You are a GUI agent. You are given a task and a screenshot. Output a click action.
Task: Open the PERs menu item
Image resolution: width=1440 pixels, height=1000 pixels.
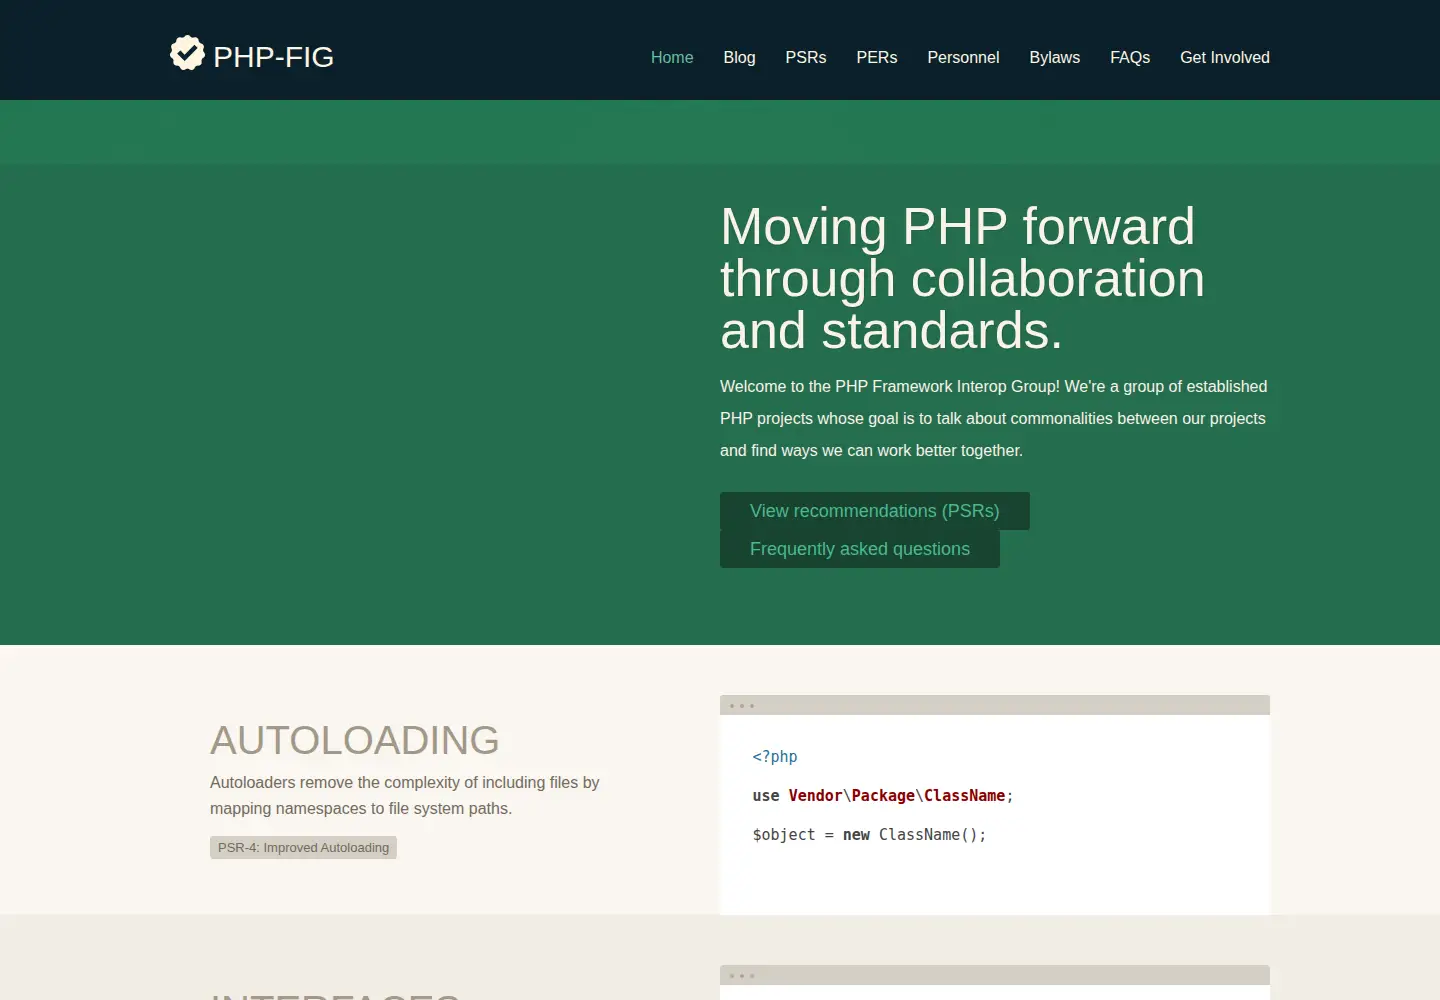(877, 58)
